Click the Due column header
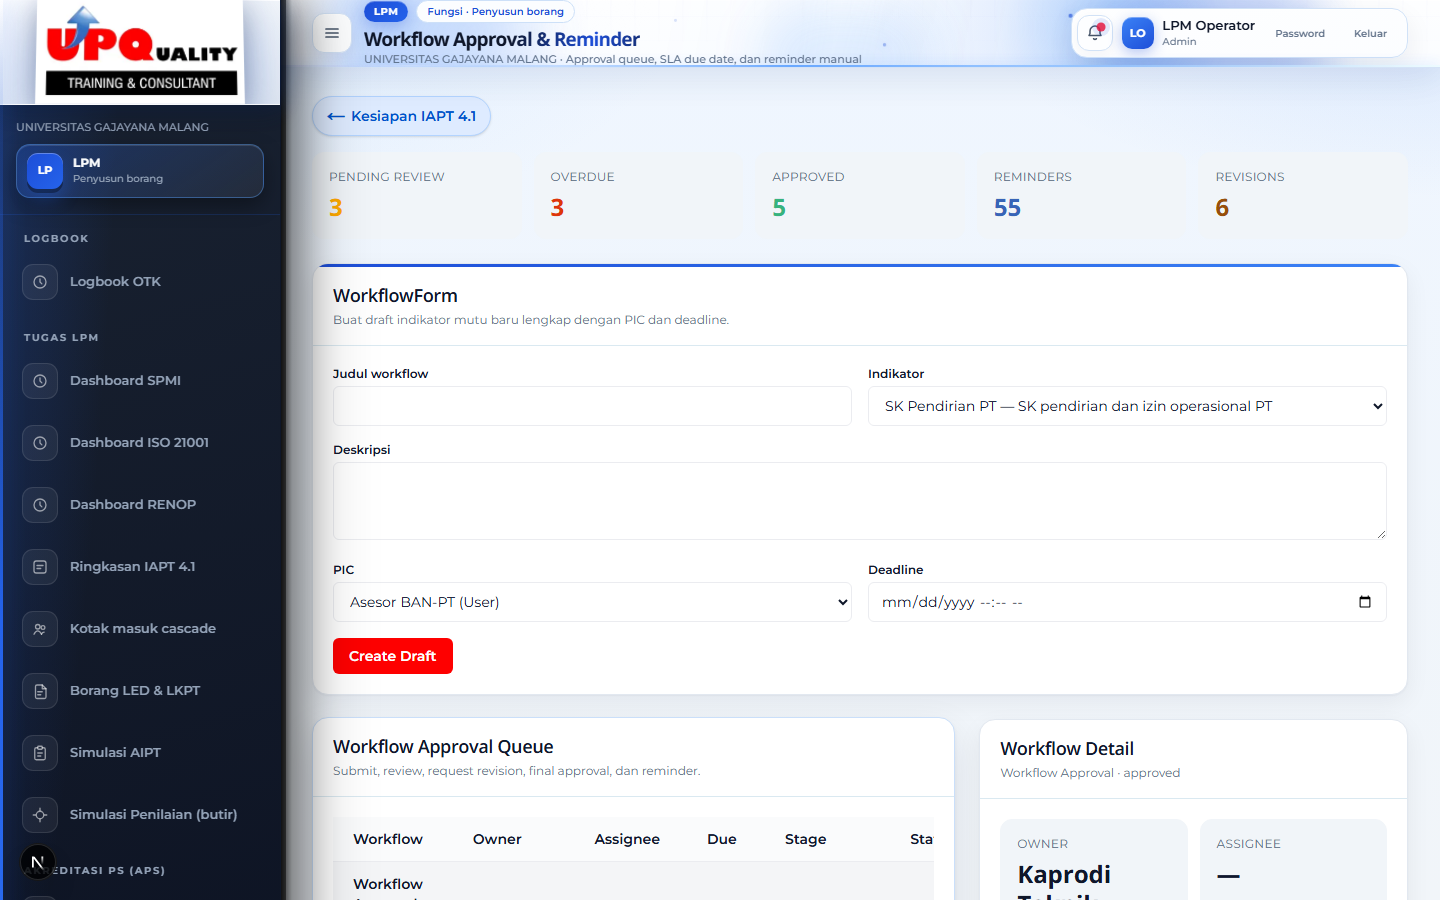1440x900 pixels. [x=722, y=839]
